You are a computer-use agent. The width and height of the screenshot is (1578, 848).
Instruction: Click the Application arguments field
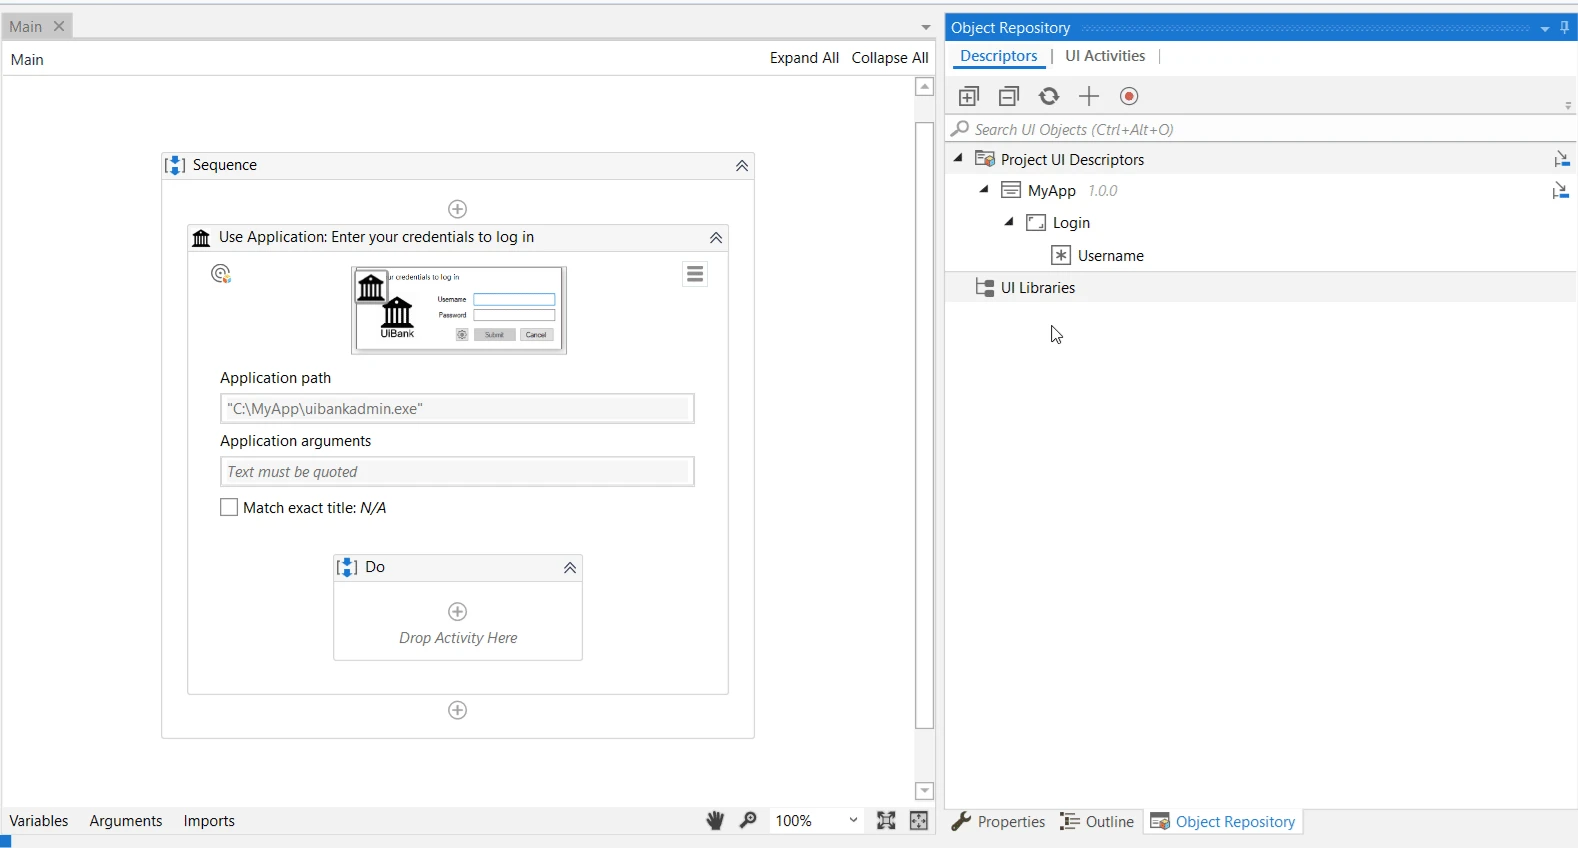pos(457,472)
